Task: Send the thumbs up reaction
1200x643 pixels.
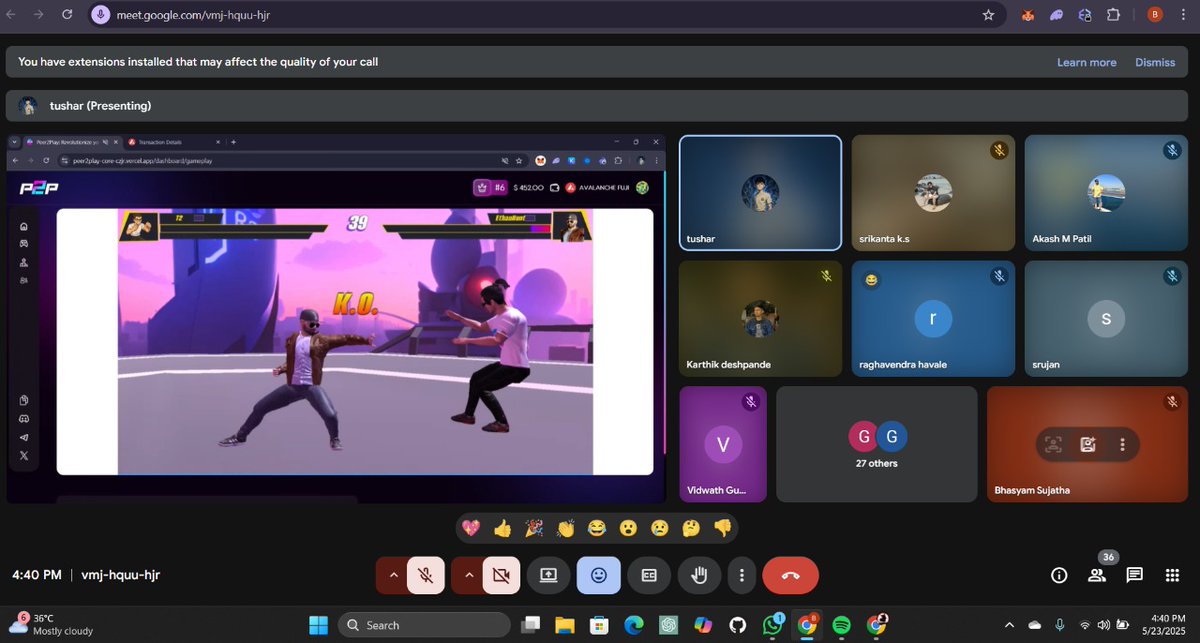Action: (503, 528)
